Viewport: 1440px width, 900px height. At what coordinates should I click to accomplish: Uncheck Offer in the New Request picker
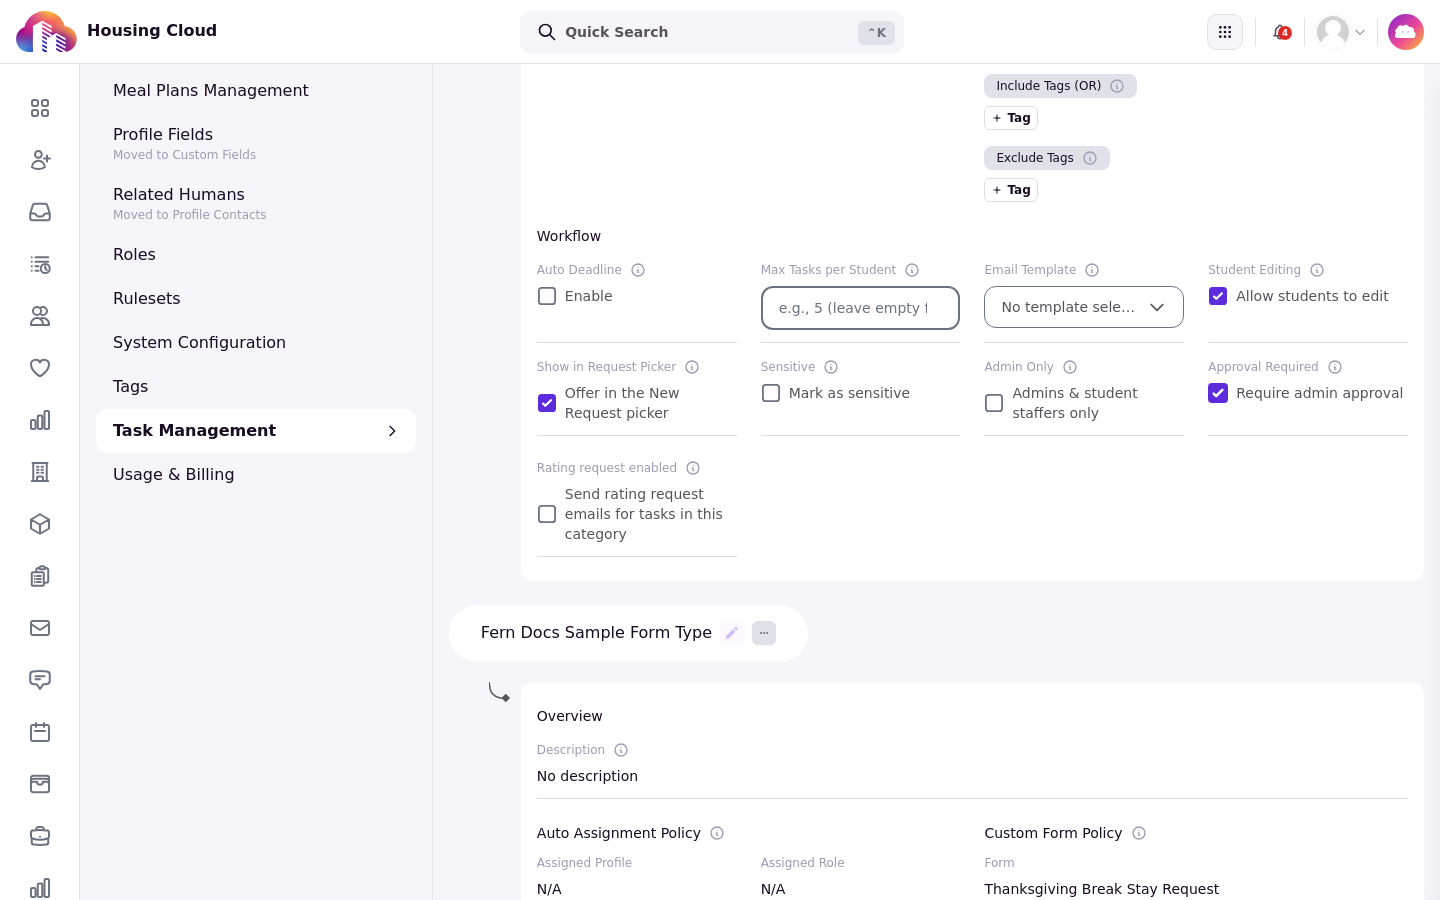(547, 403)
